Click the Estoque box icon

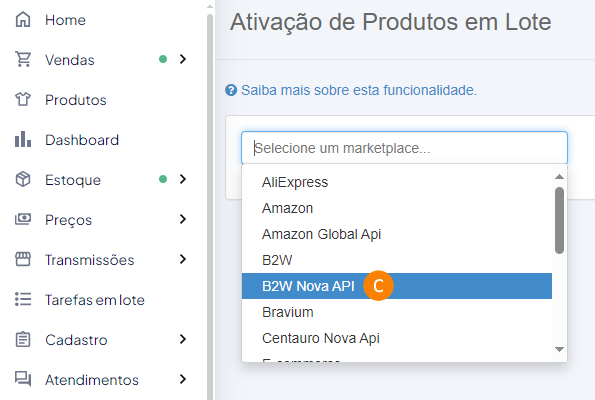coord(23,179)
